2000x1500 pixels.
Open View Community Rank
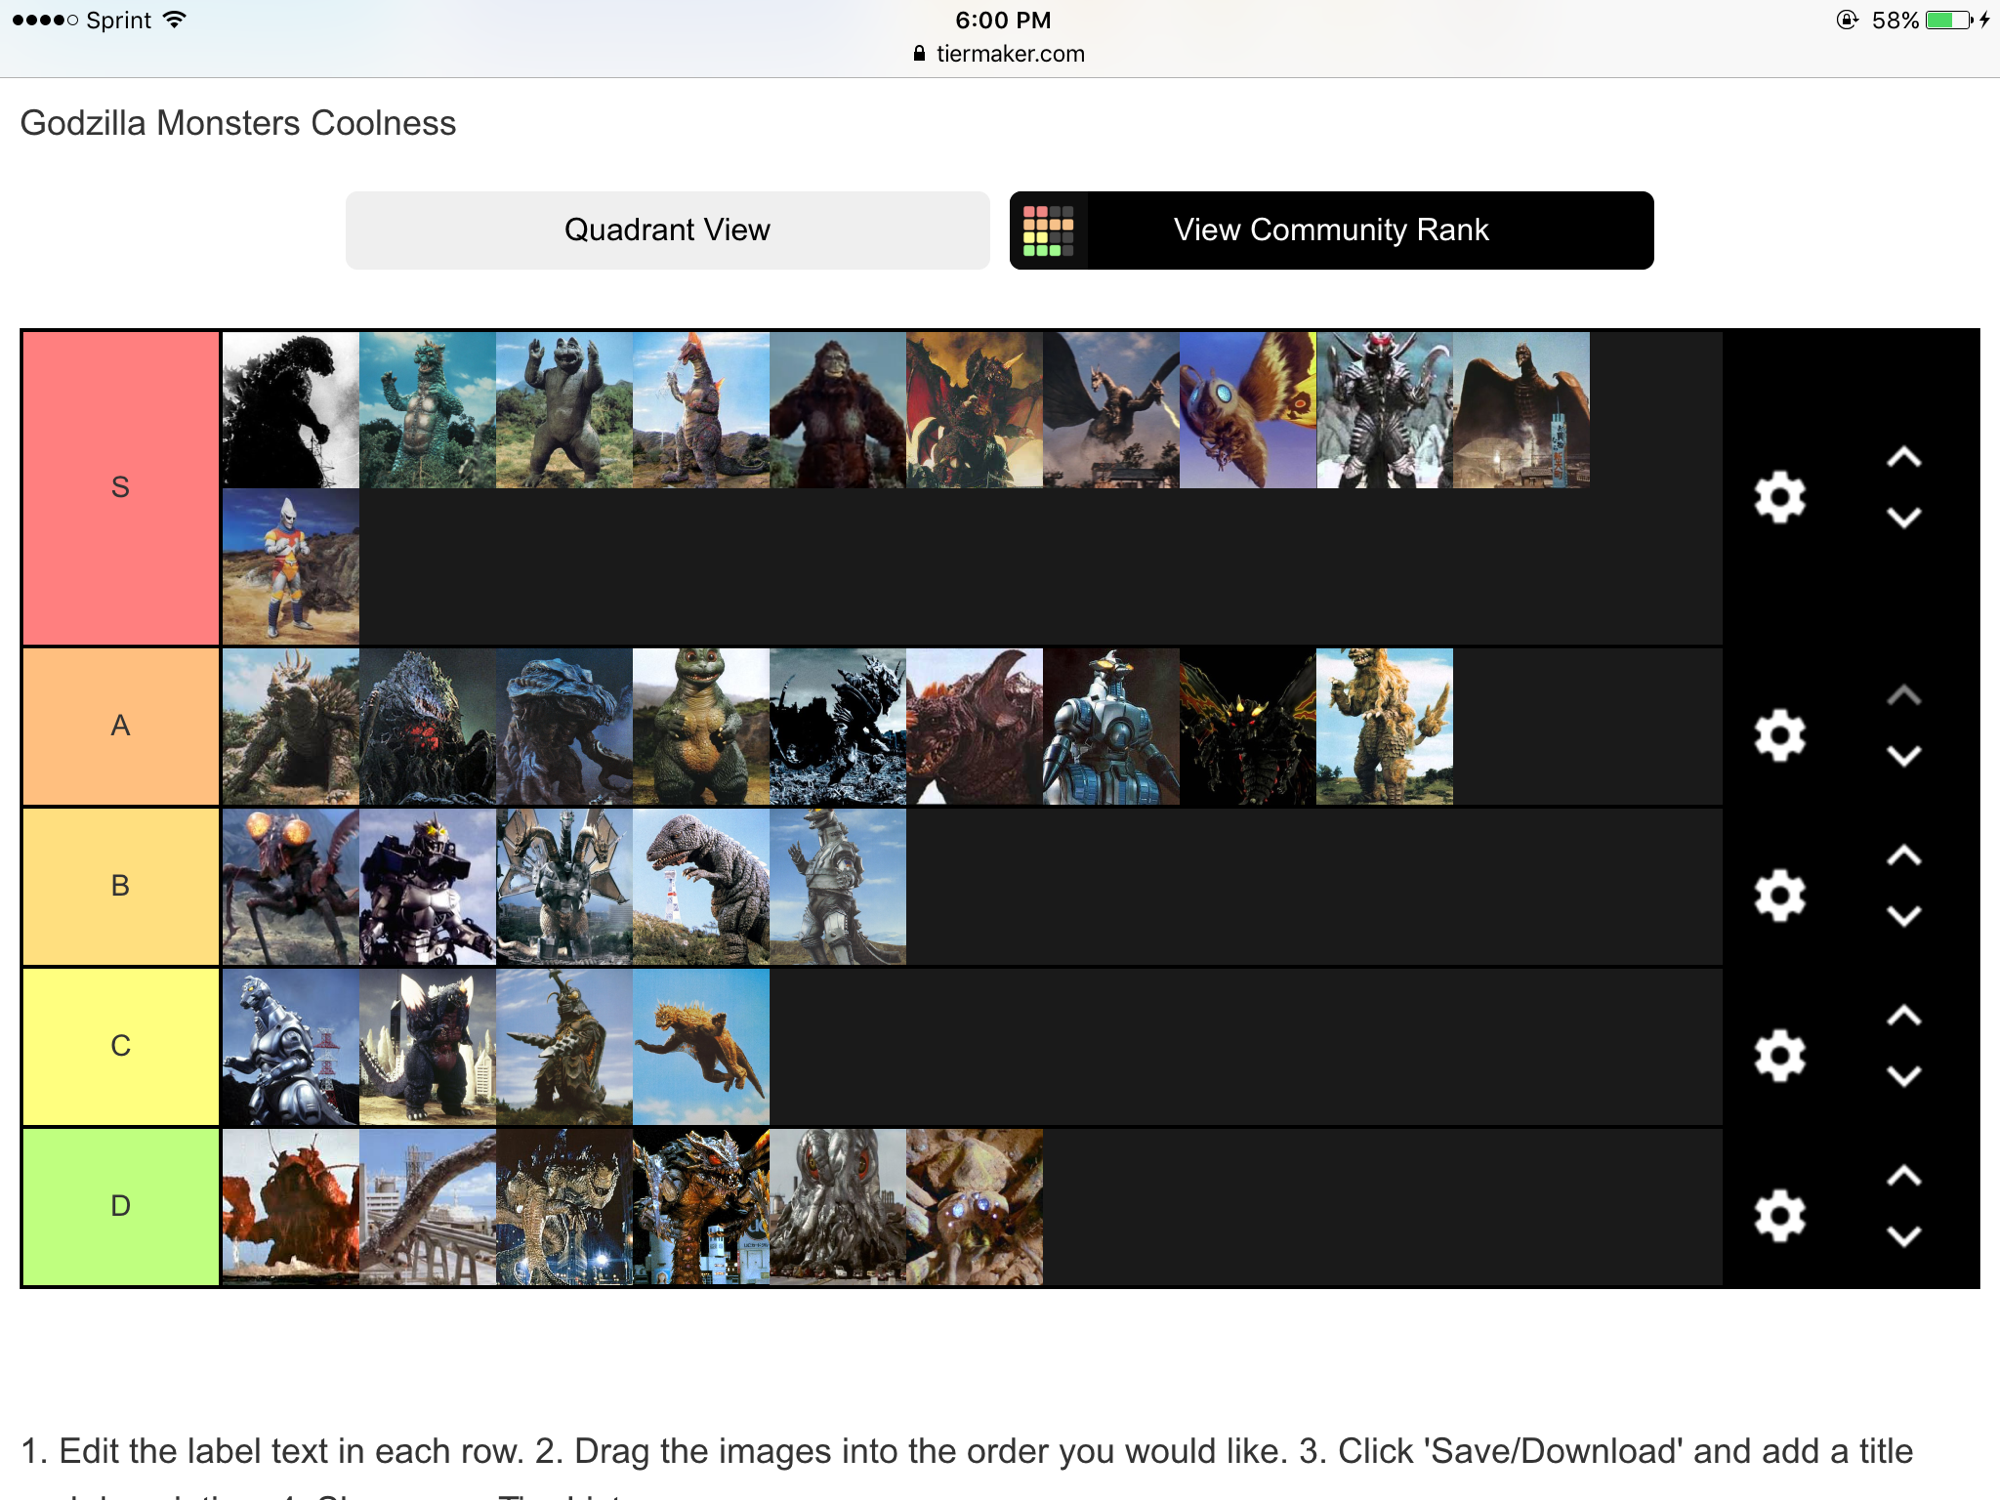coord(1331,230)
